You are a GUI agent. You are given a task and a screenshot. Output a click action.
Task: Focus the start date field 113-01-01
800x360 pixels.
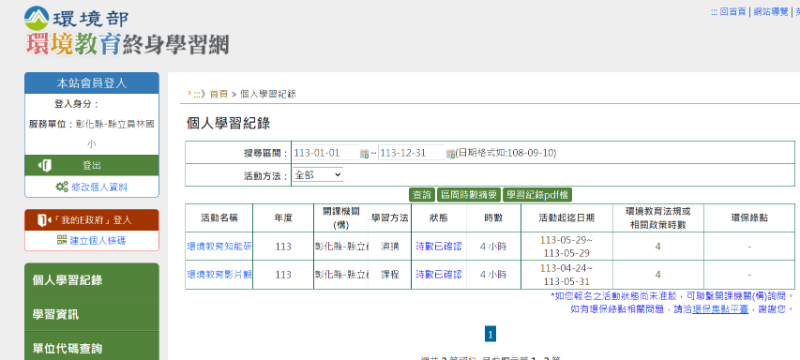pos(326,153)
